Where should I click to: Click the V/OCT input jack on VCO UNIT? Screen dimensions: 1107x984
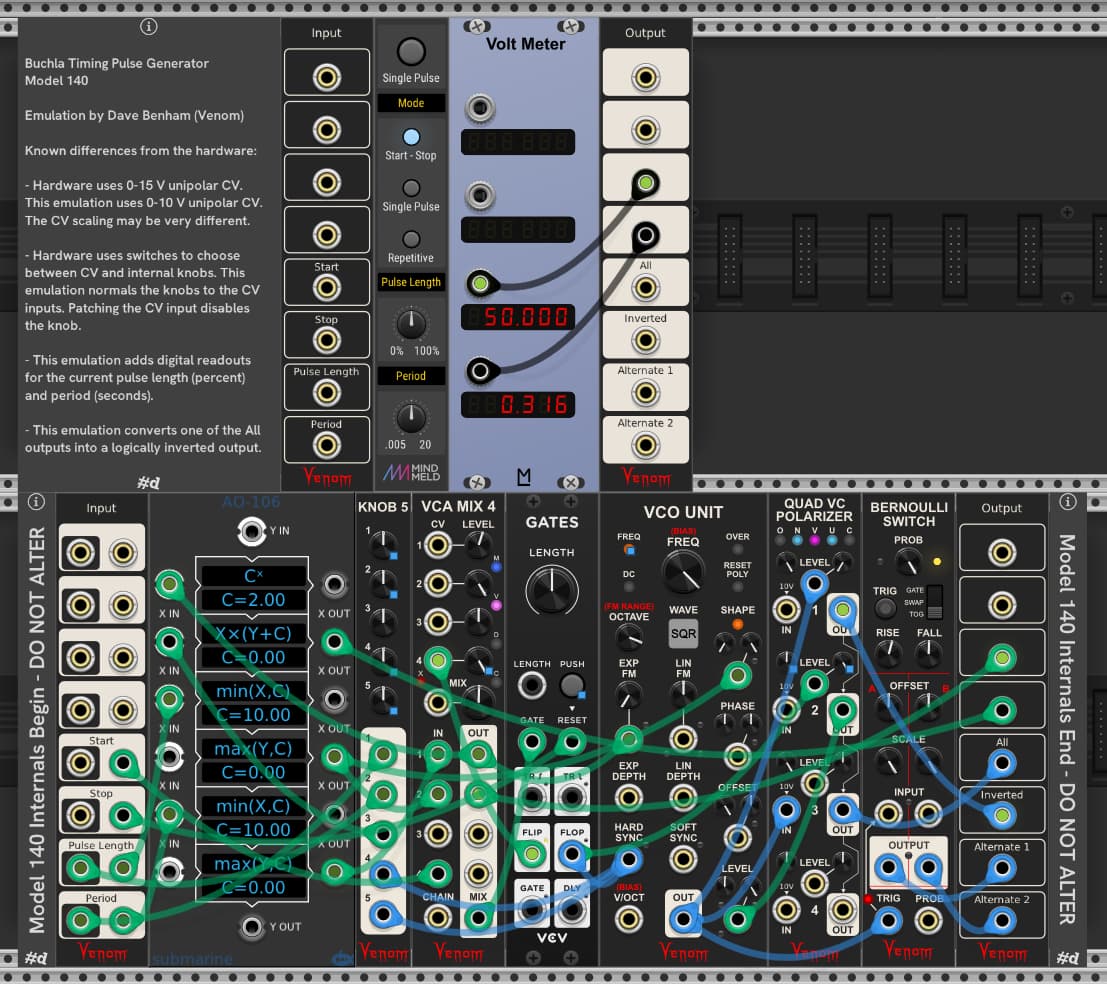click(x=629, y=917)
